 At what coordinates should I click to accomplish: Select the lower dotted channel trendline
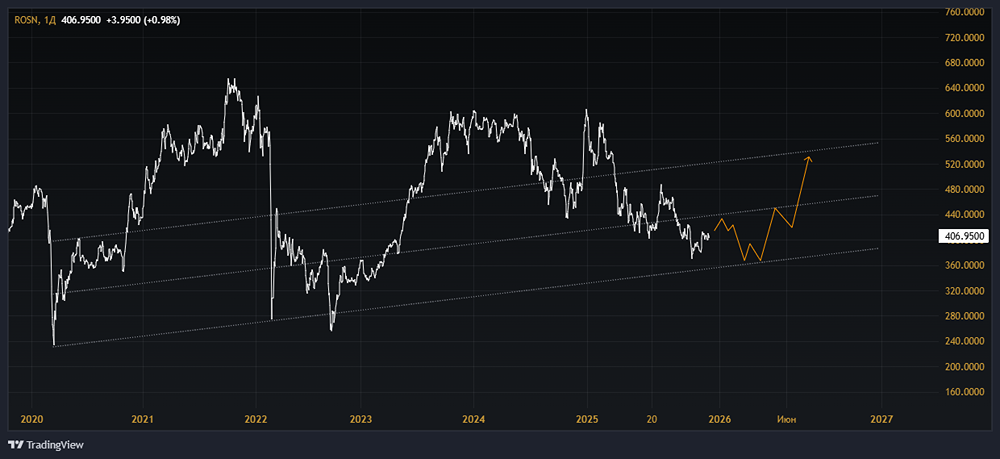[x=466, y=298]
